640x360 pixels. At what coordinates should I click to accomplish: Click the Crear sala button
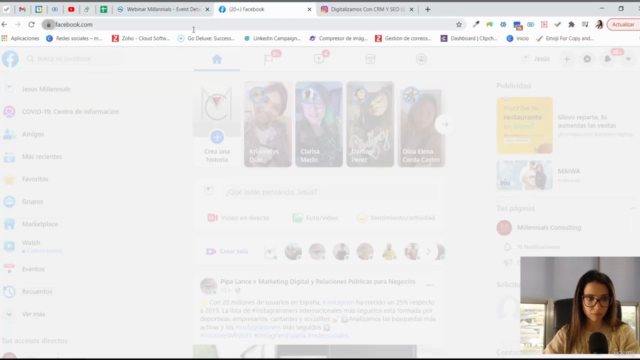pyautogui.click(x=227, y=251)
